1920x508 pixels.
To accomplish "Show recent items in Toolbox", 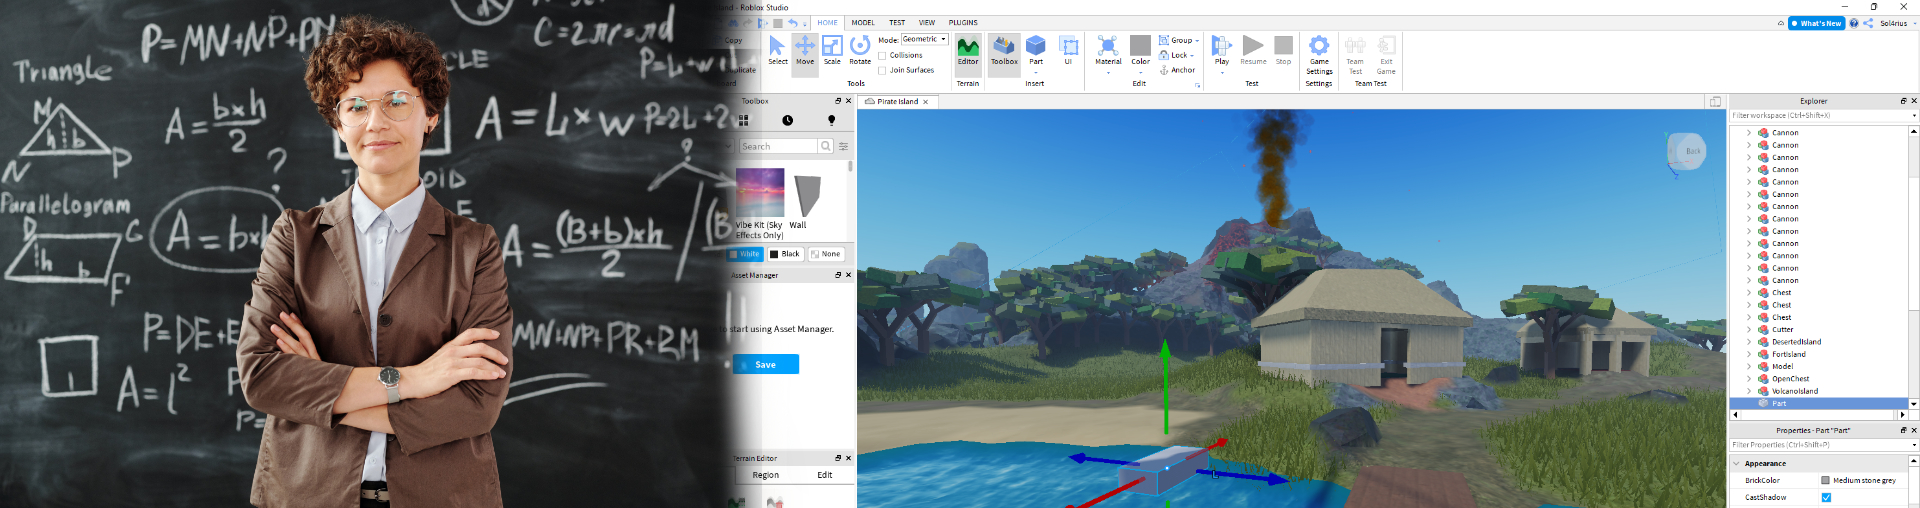I will tap(788, 120).
